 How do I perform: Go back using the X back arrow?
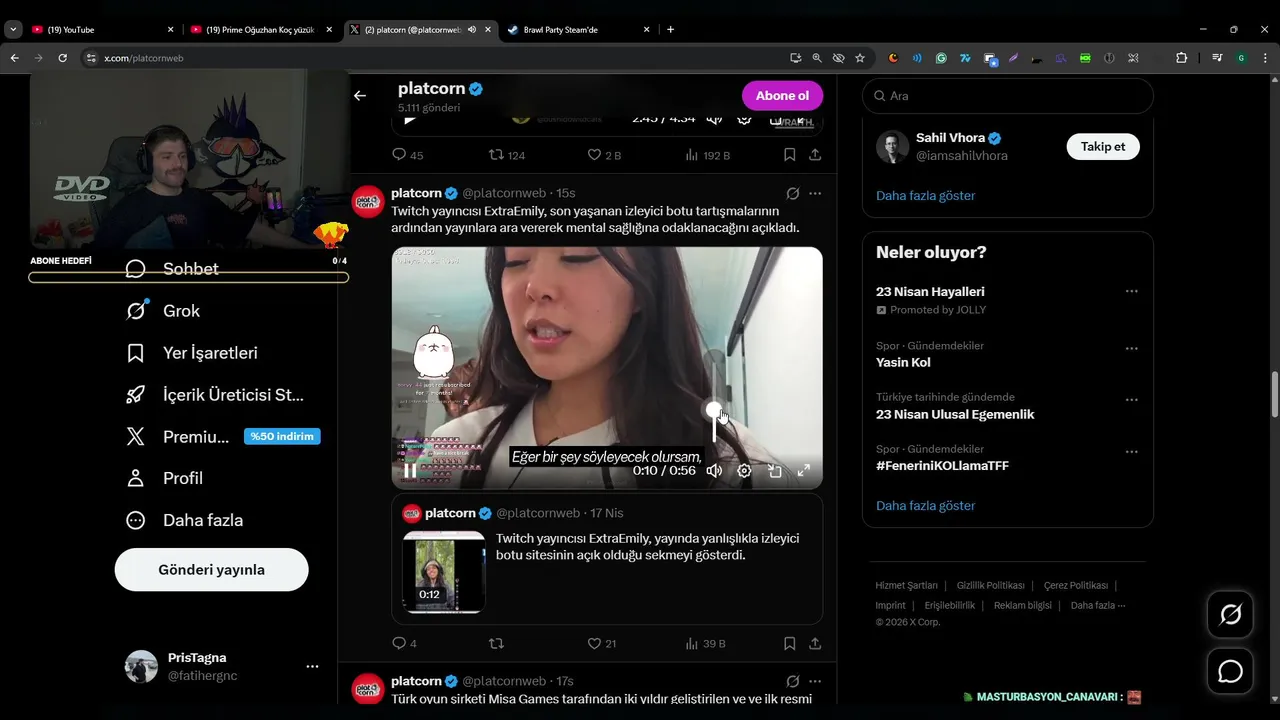point(360,96)
